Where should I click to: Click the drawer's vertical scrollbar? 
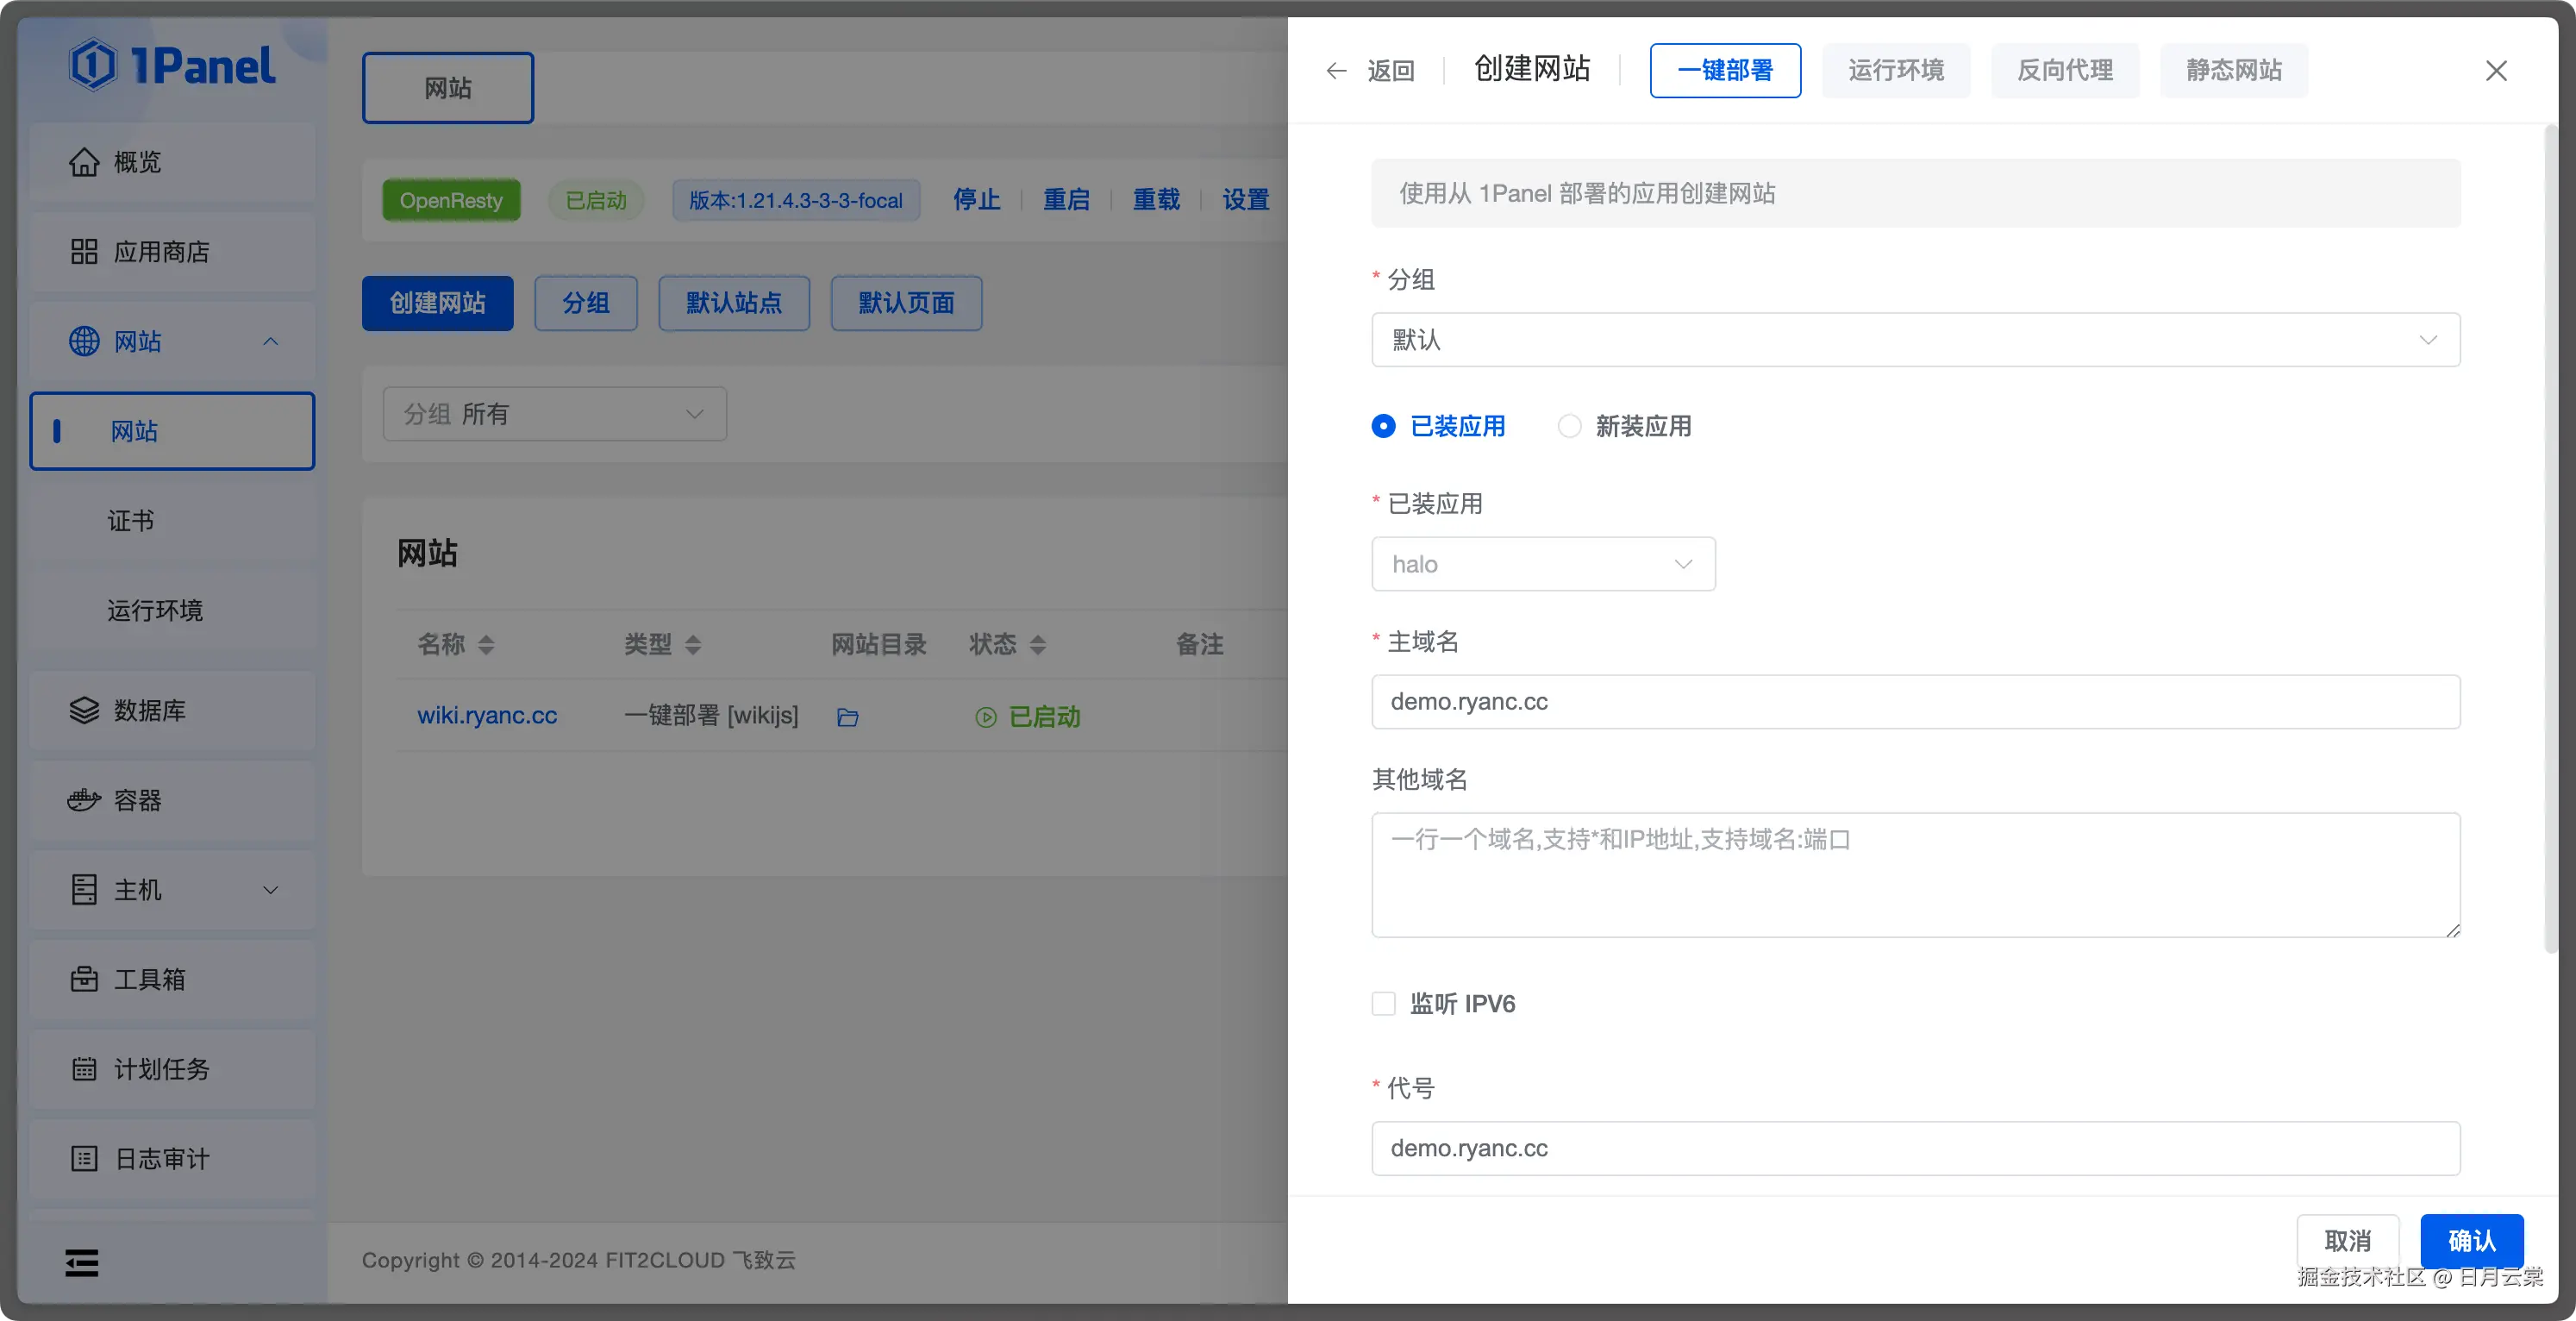(x=2549, y=540)
